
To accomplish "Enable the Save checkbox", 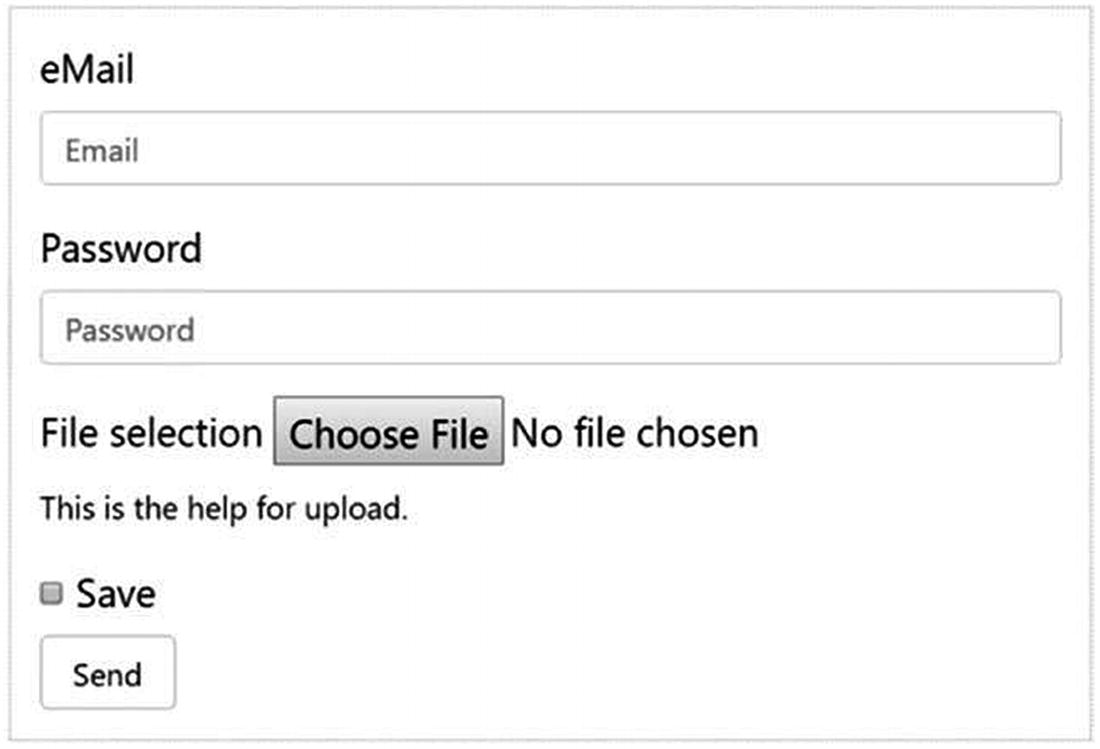I will tap(50, 595).
